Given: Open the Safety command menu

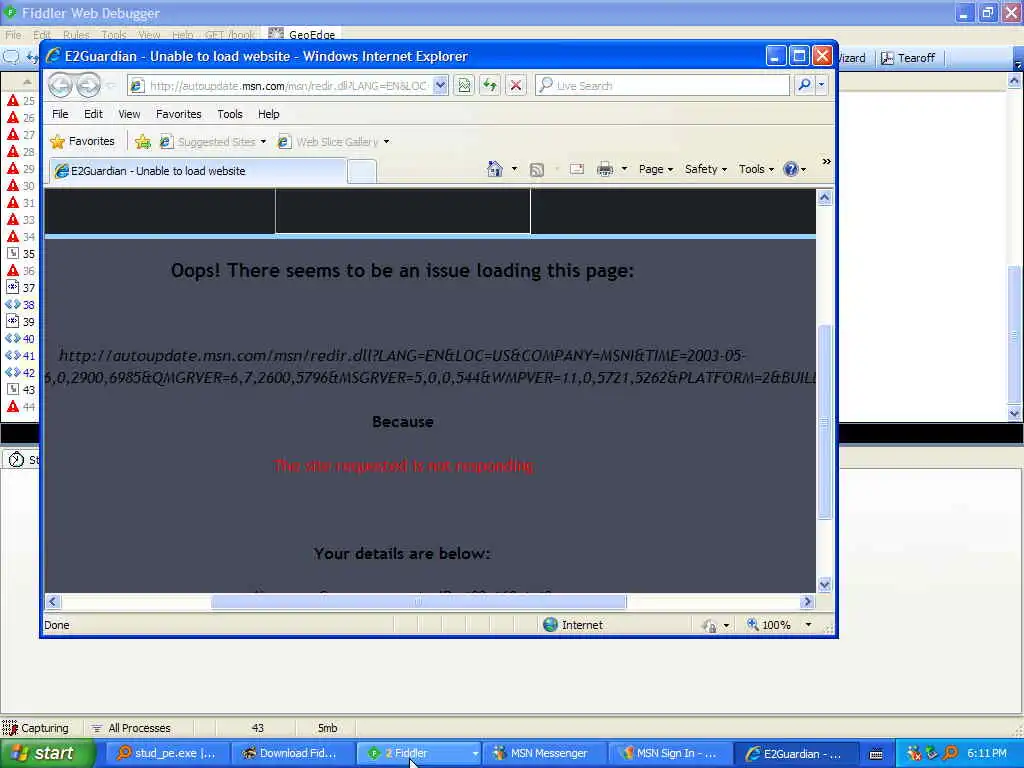Looking at the screenshot, I should pos(705,169).
